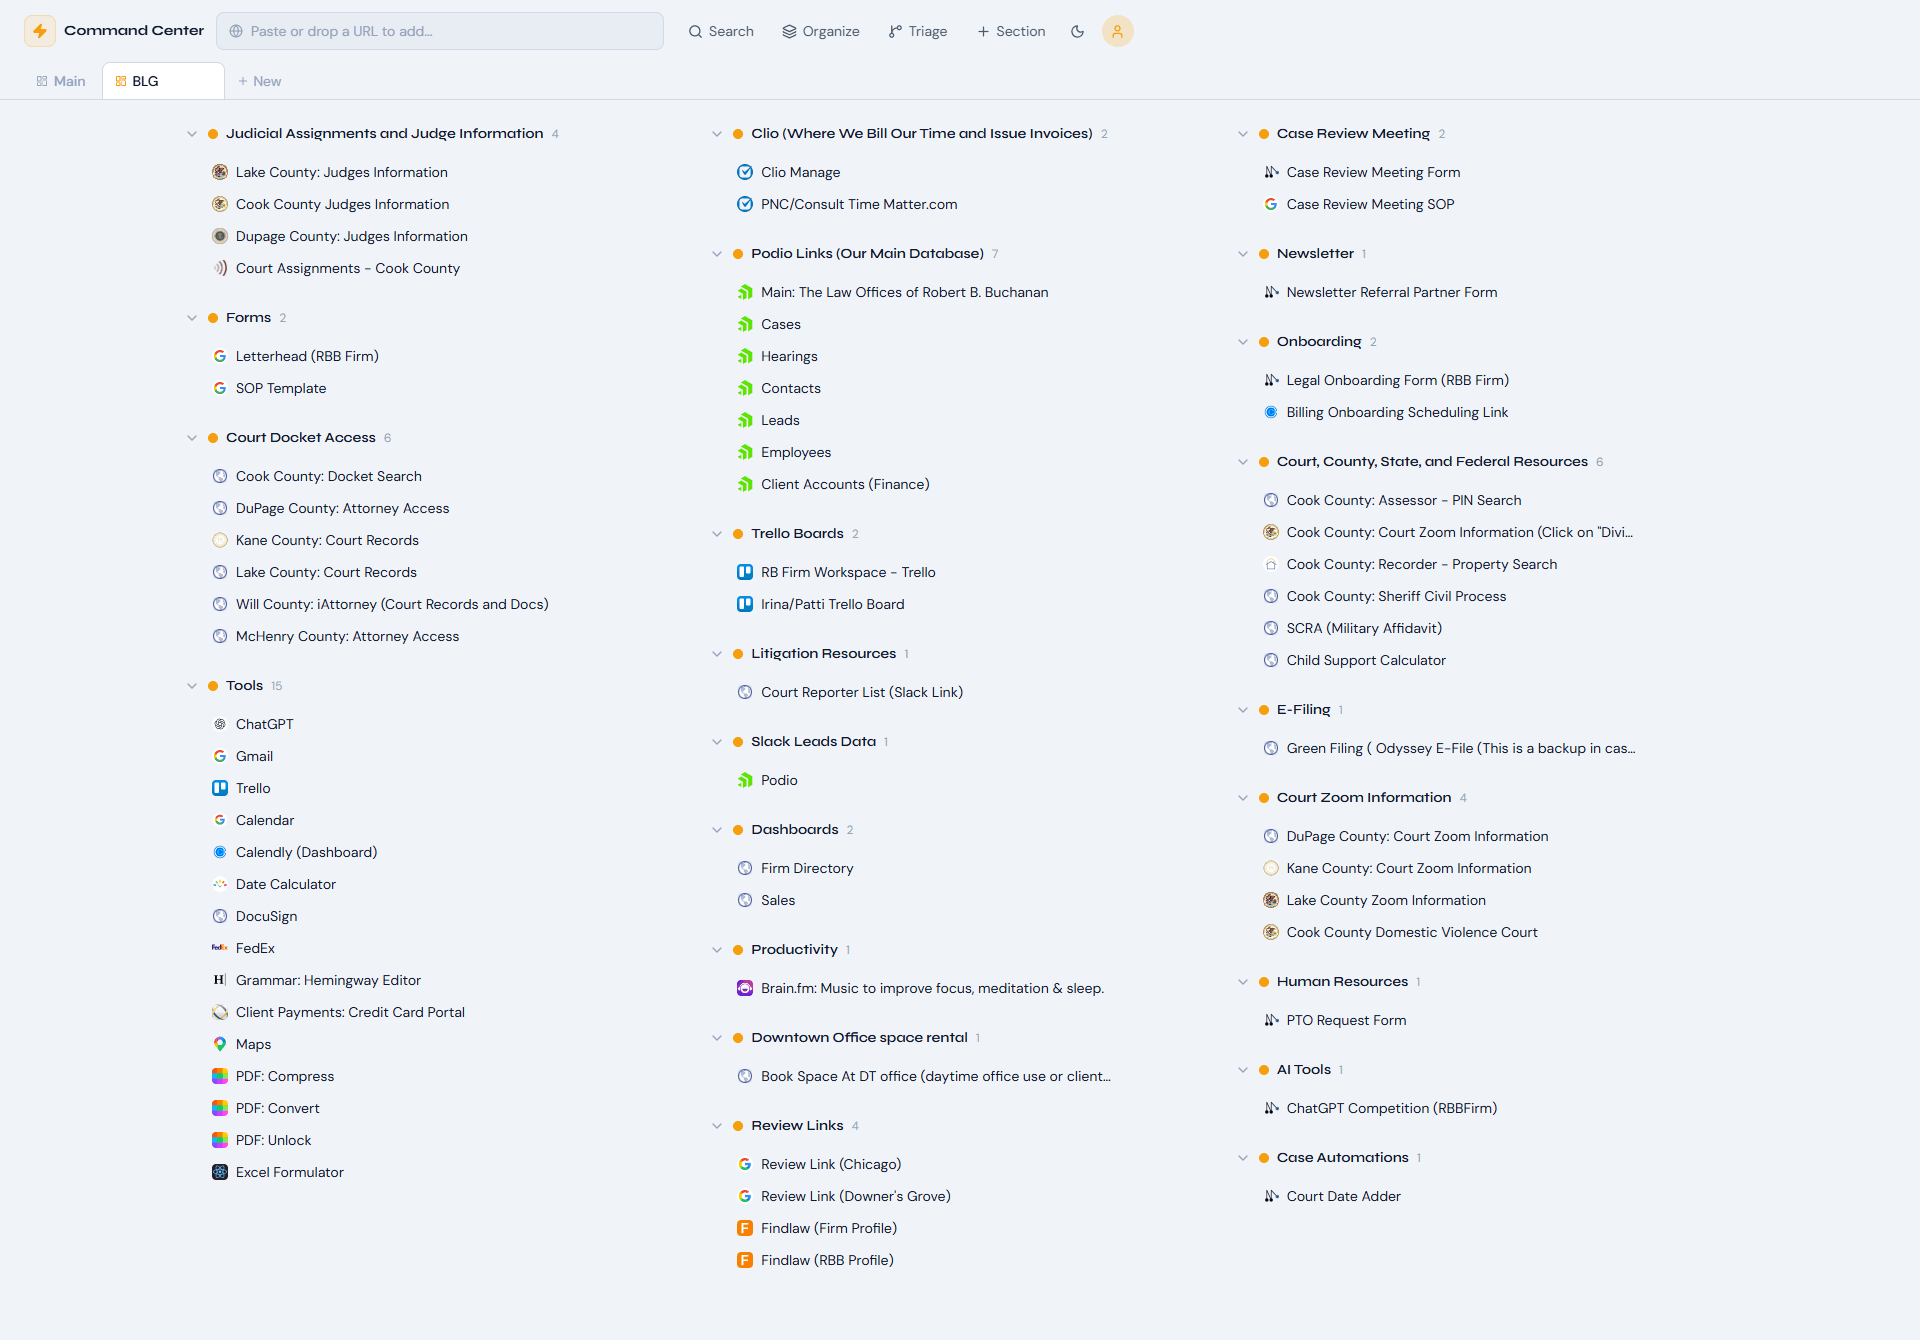
Task: Click the Trello icon next to RB Firm Workspace
Action: (x=745, y=571)
